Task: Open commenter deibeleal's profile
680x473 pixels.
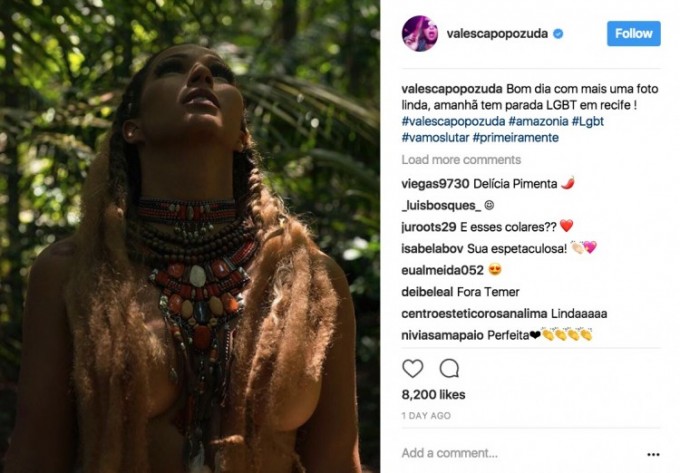Action: (x=429, y=292)
